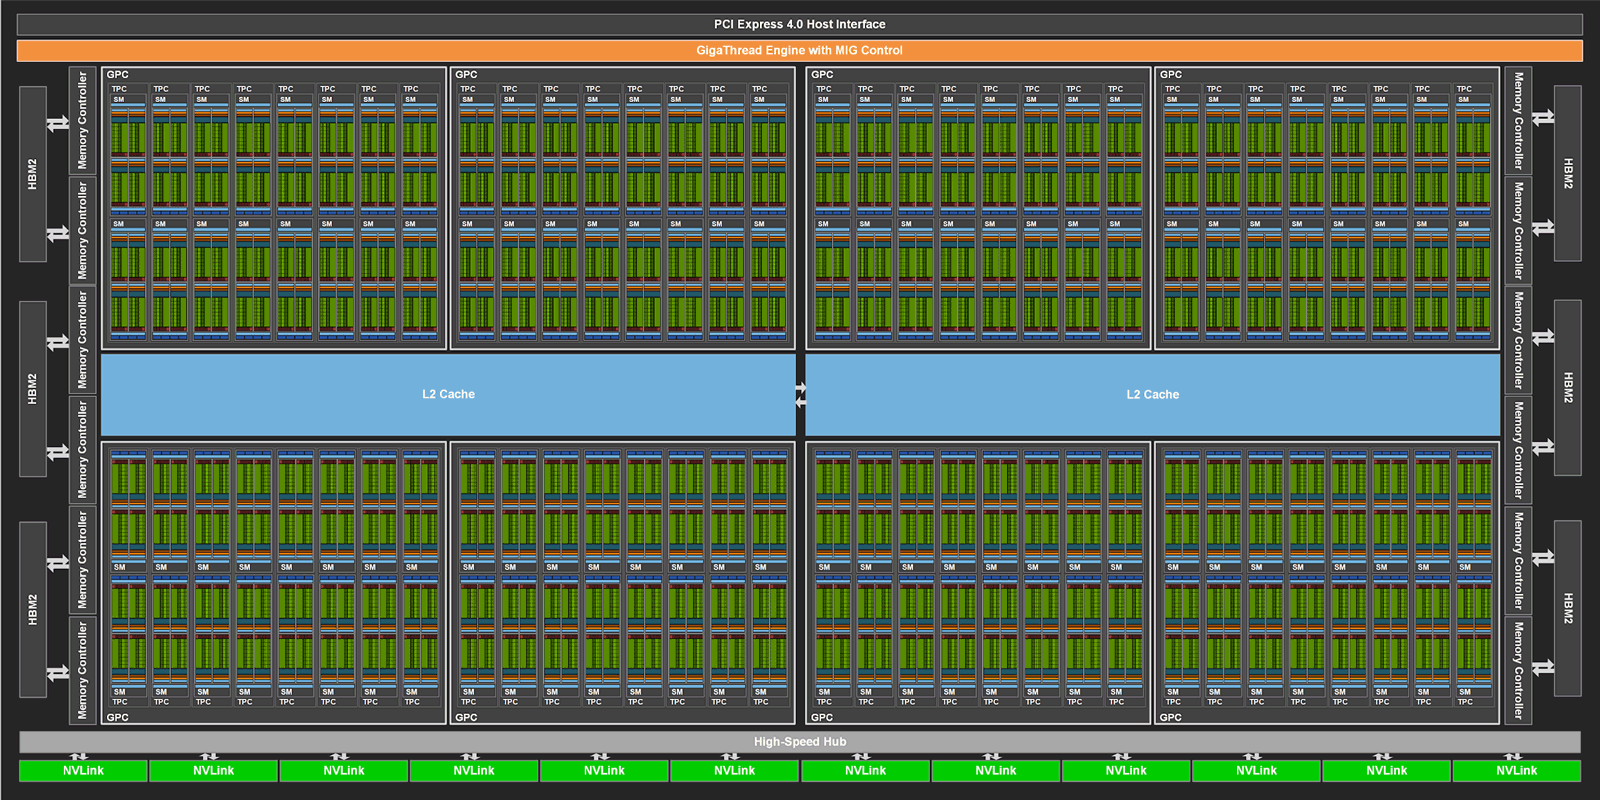1600x800 pixels.
Task: Click the rightmost green NVLink block
Action: pos(1517,771)
